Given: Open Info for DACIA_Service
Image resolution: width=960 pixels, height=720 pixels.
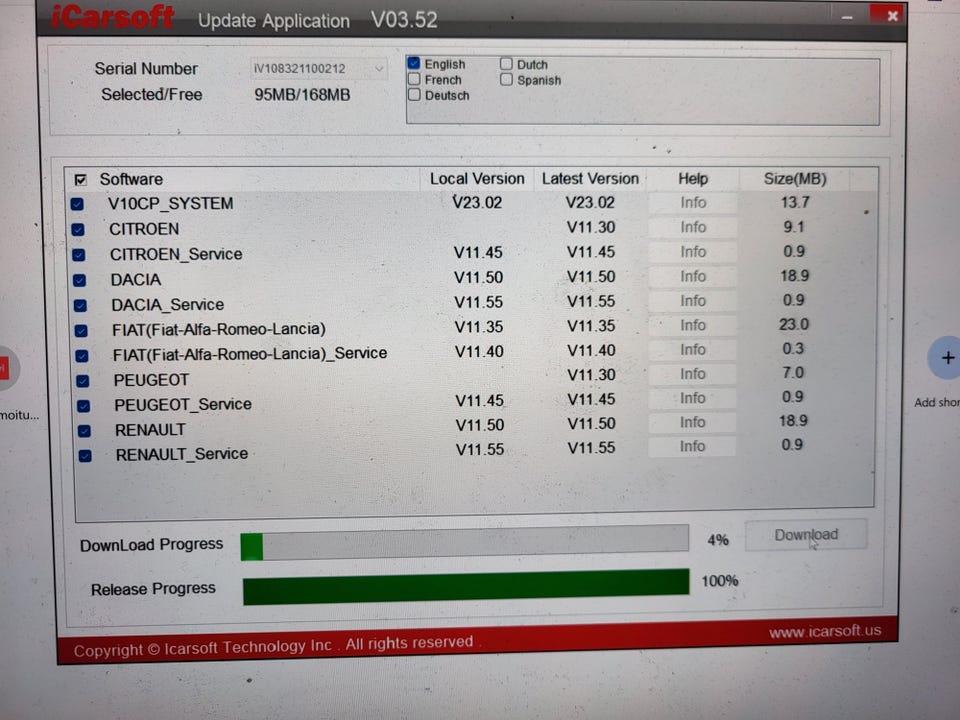Looking at the screenshot, I should click(x=692, y=301).
